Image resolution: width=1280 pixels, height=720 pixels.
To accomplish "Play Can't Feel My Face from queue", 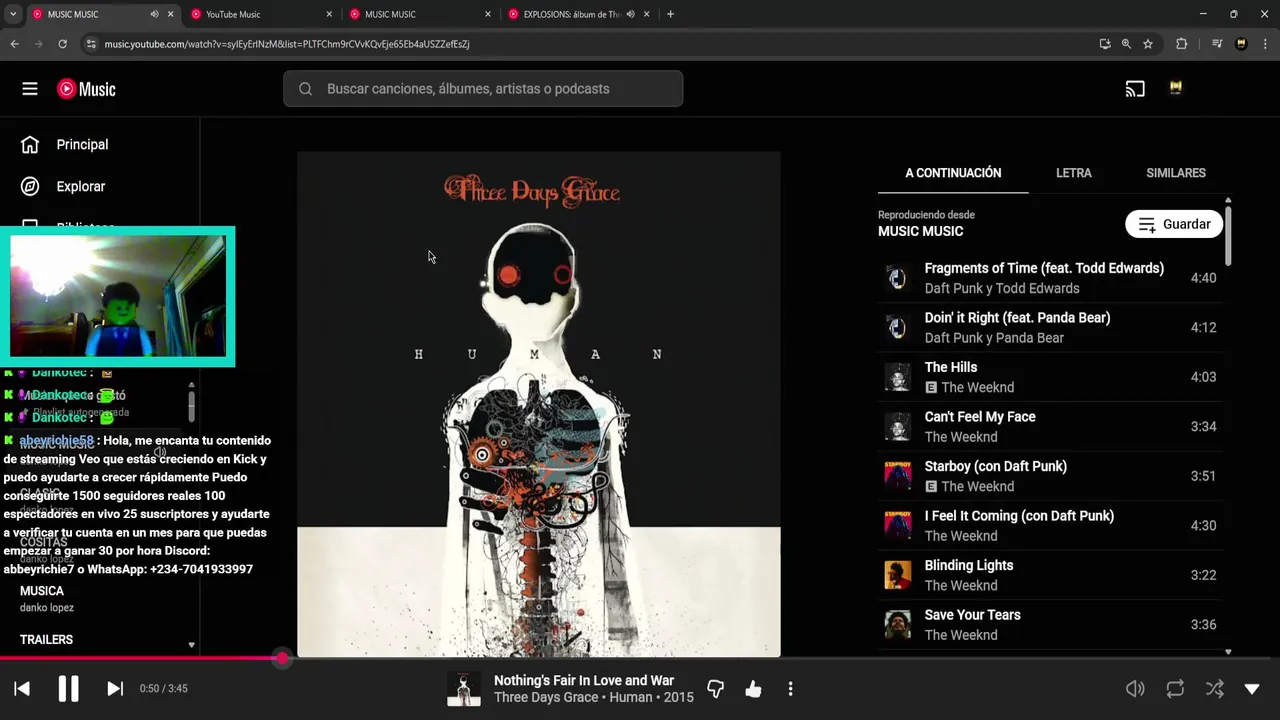I will click(x=1050, y=426).
